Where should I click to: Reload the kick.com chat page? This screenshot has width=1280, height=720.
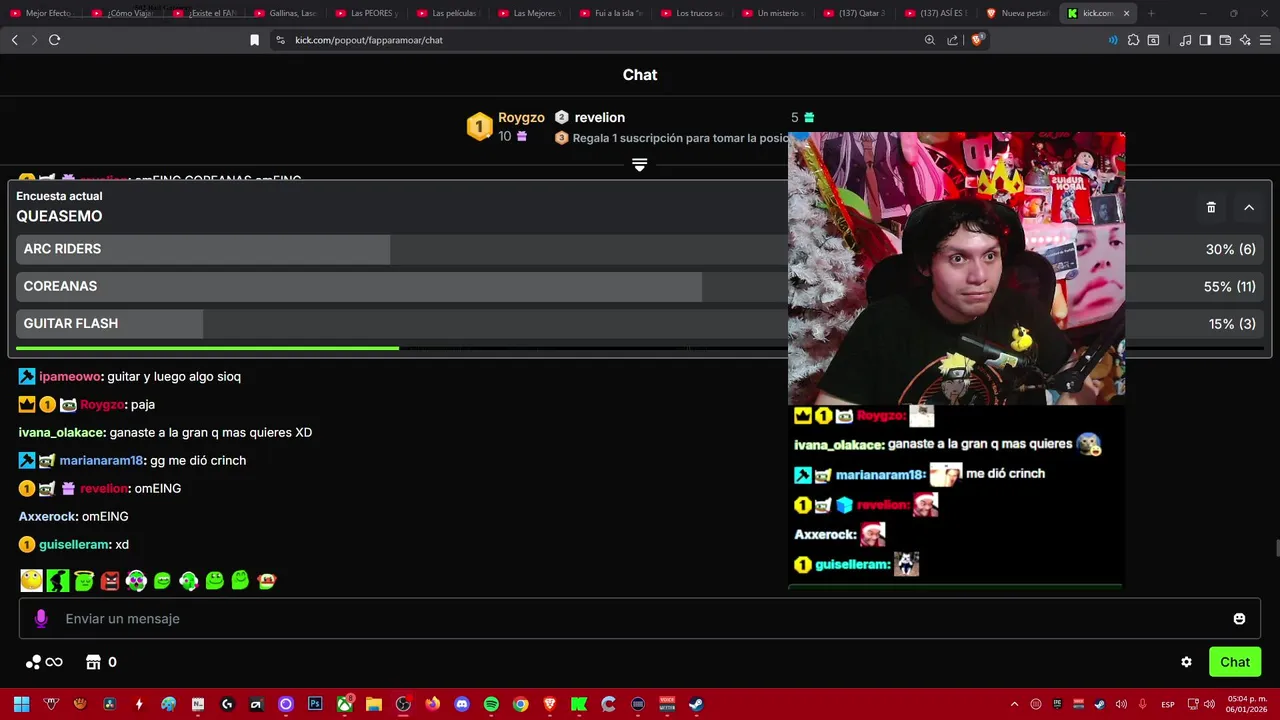(x=54, y=40)
